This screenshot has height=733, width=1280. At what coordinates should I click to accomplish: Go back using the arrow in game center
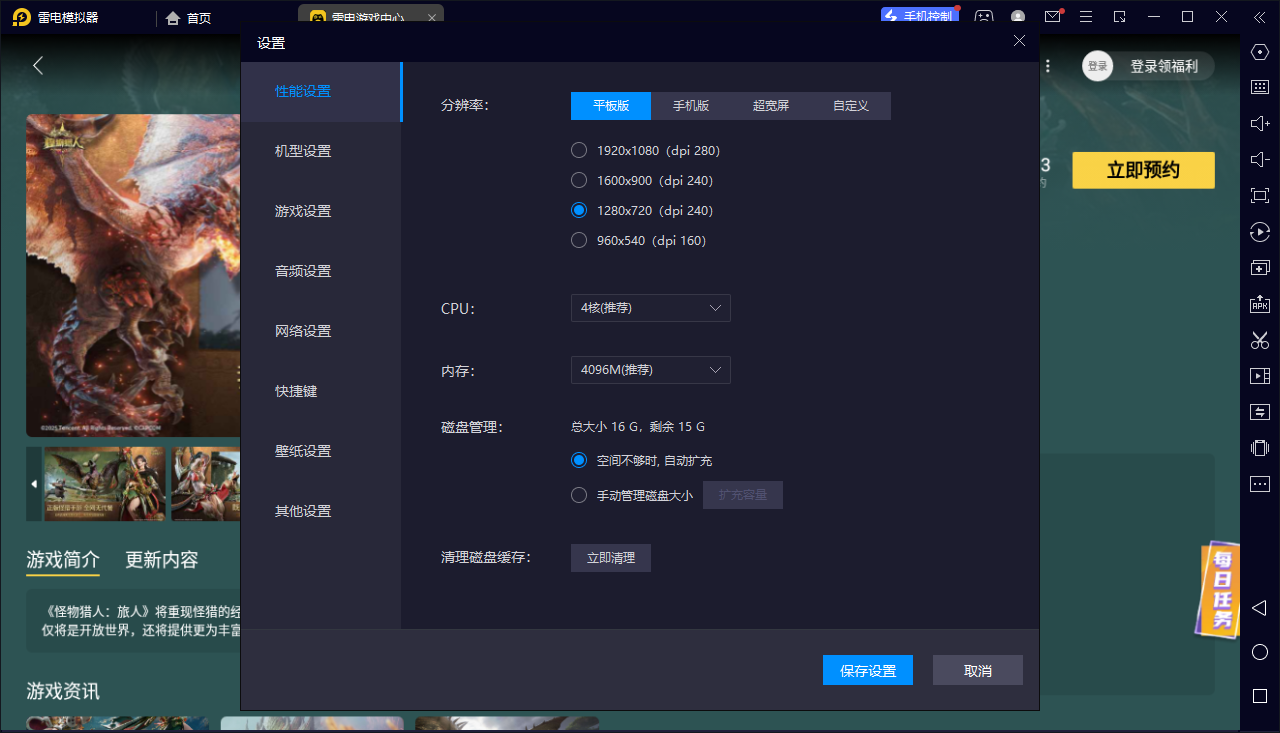point(38,66)
